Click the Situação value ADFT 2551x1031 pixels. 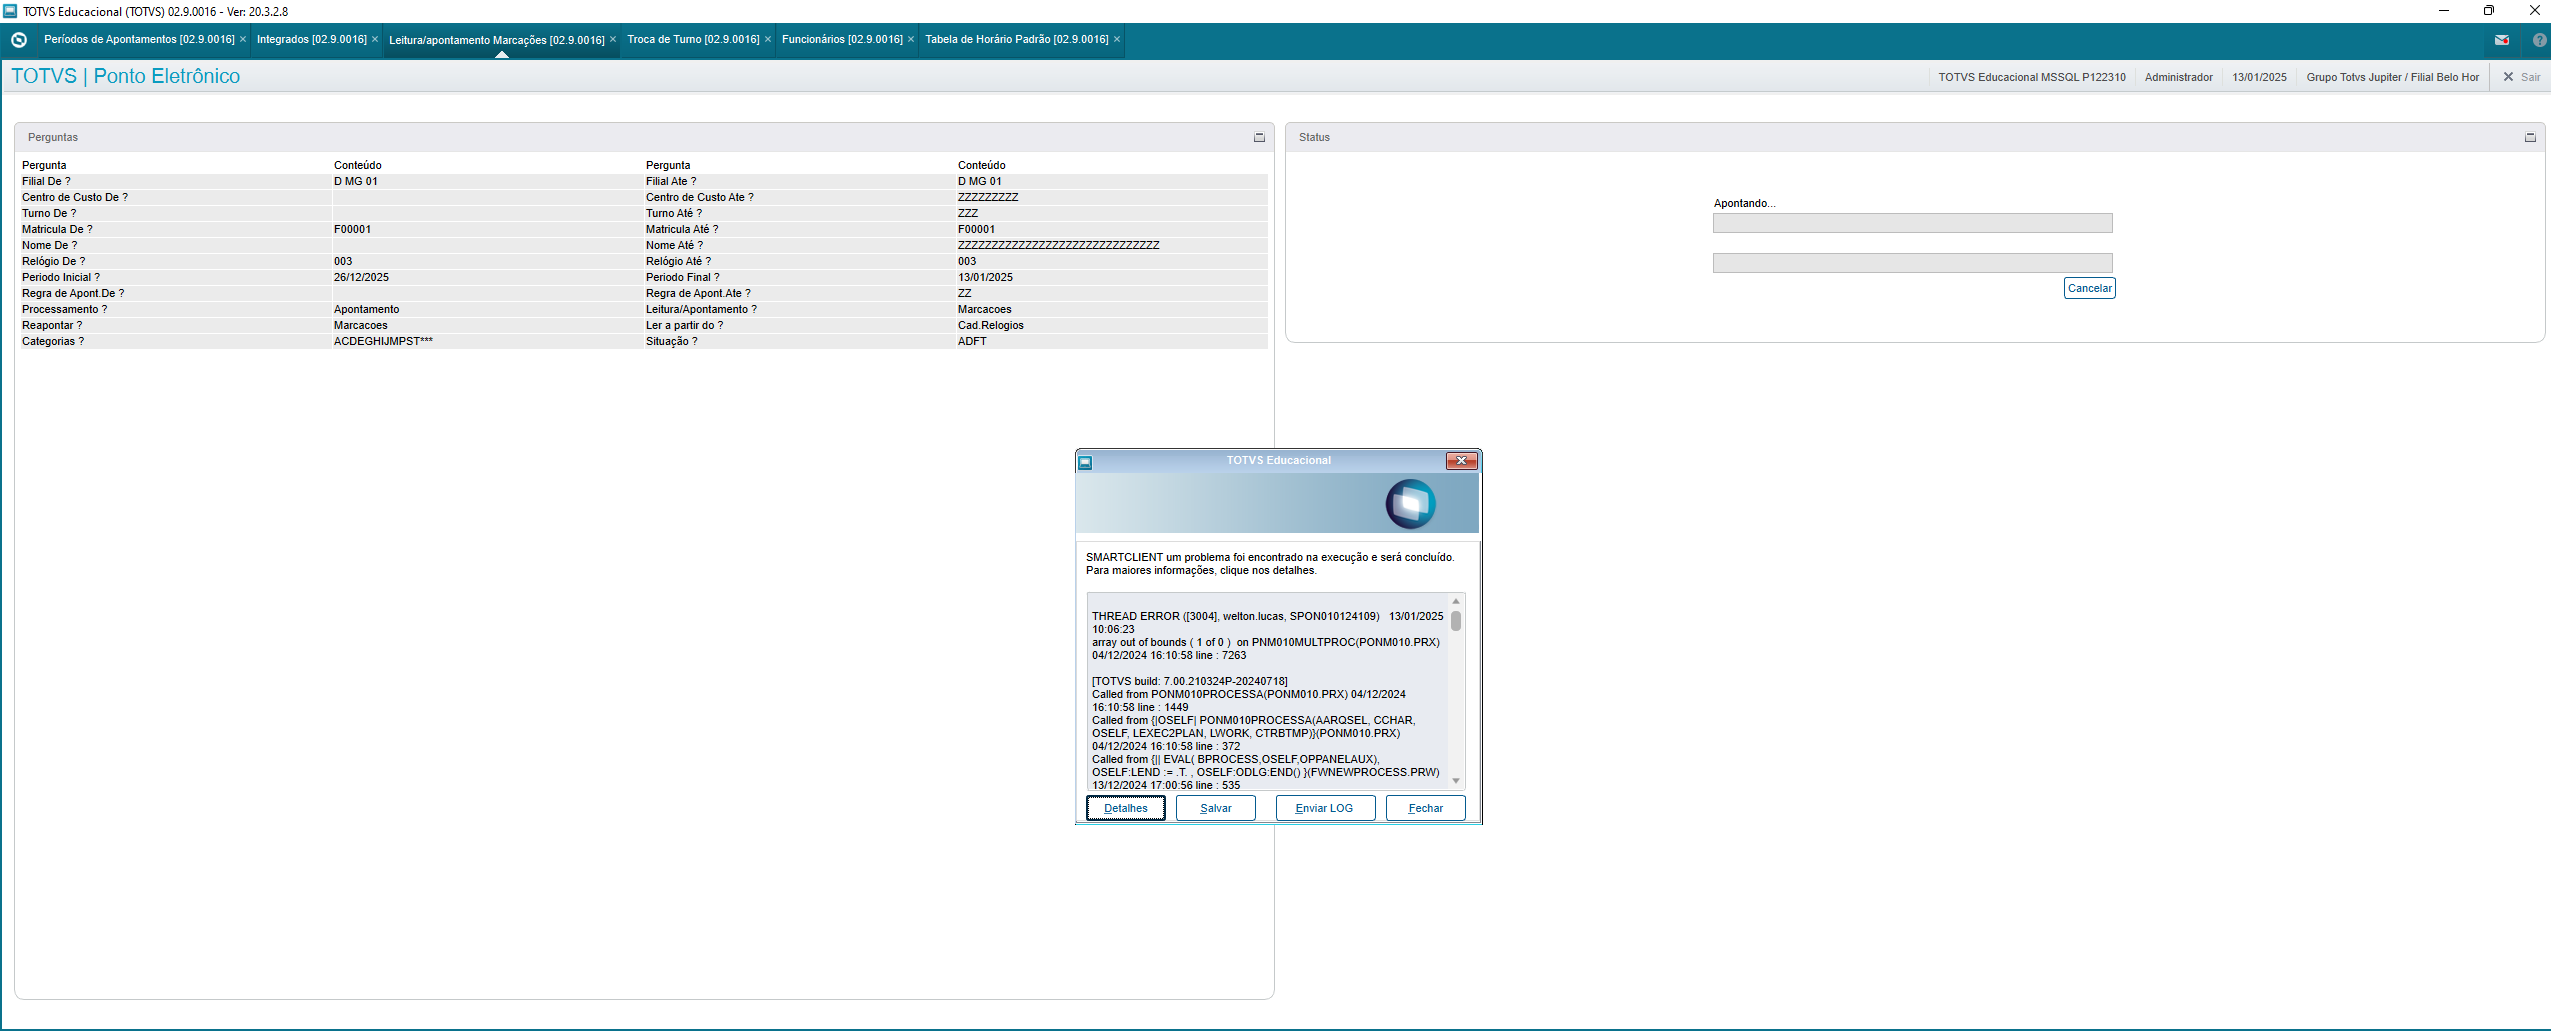pyautogui.click(x=972, y=341)
